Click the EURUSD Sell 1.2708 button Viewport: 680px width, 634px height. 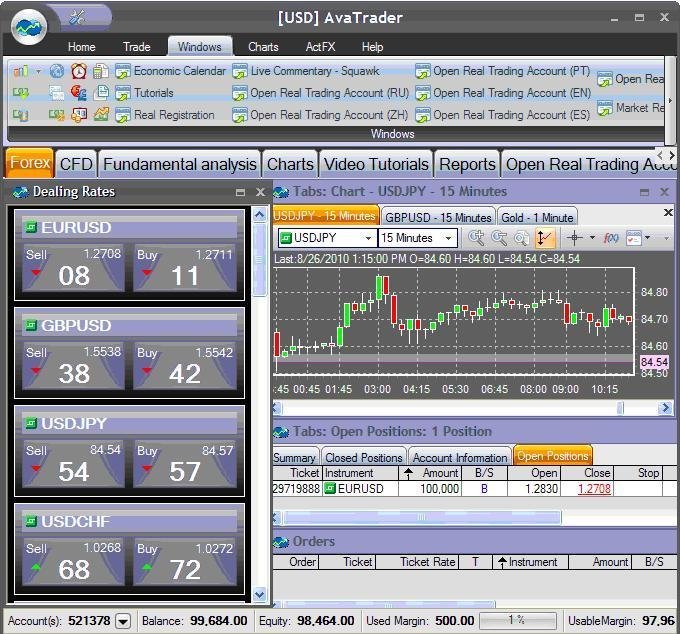click(73, 268)
